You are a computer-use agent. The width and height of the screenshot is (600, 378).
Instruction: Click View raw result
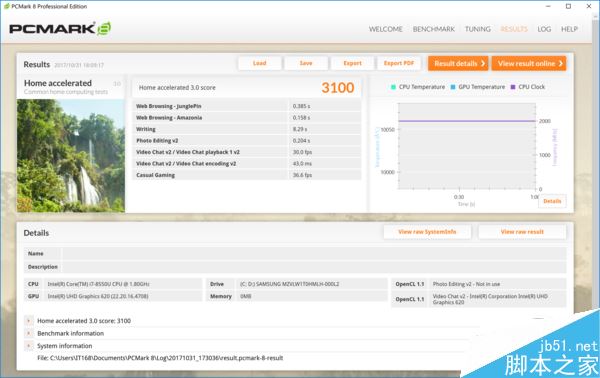pos(522,232)
